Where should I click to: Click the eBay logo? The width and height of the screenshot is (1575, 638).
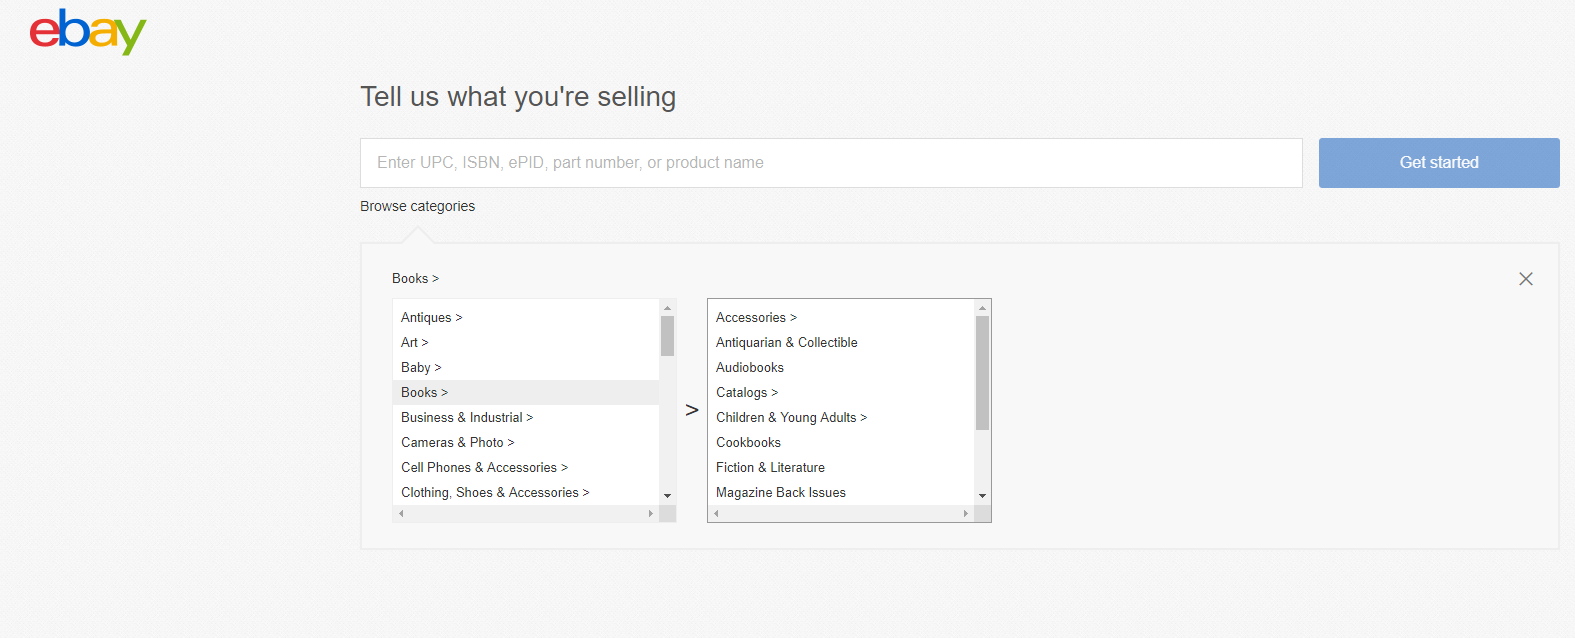tap(88, 32)
